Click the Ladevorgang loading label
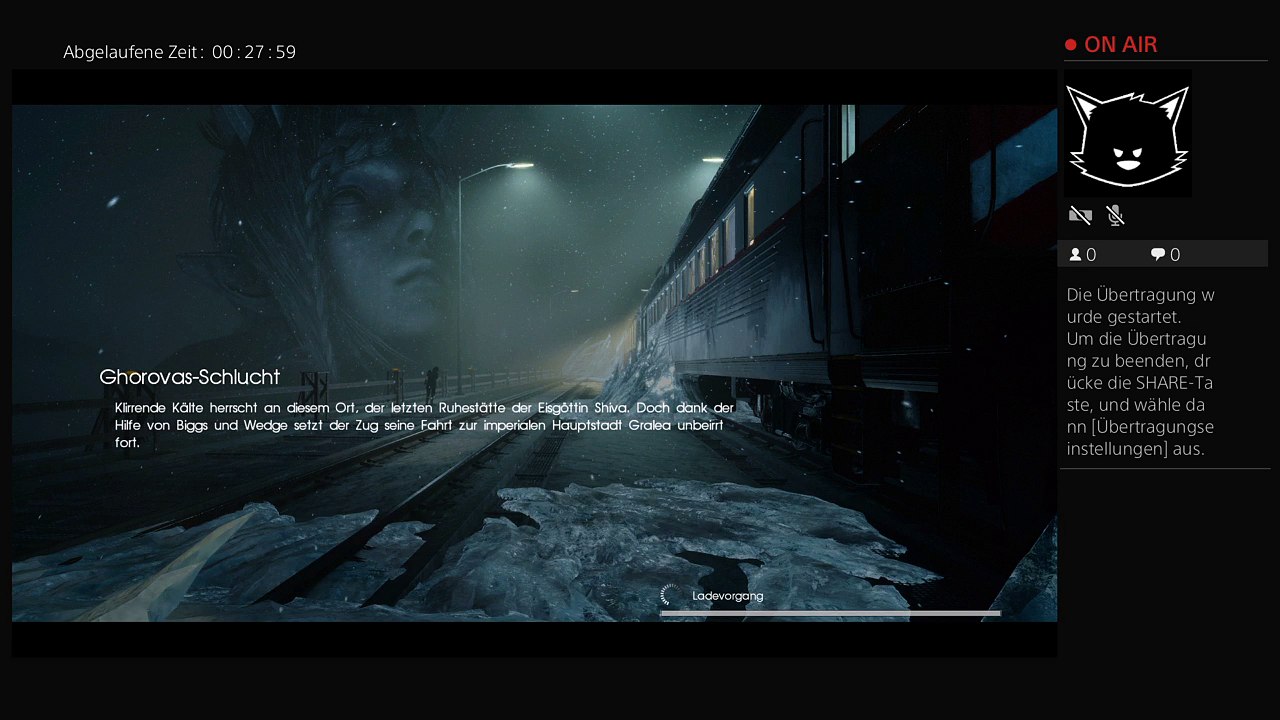1280x720 pixels. click(x=728, y=596)
